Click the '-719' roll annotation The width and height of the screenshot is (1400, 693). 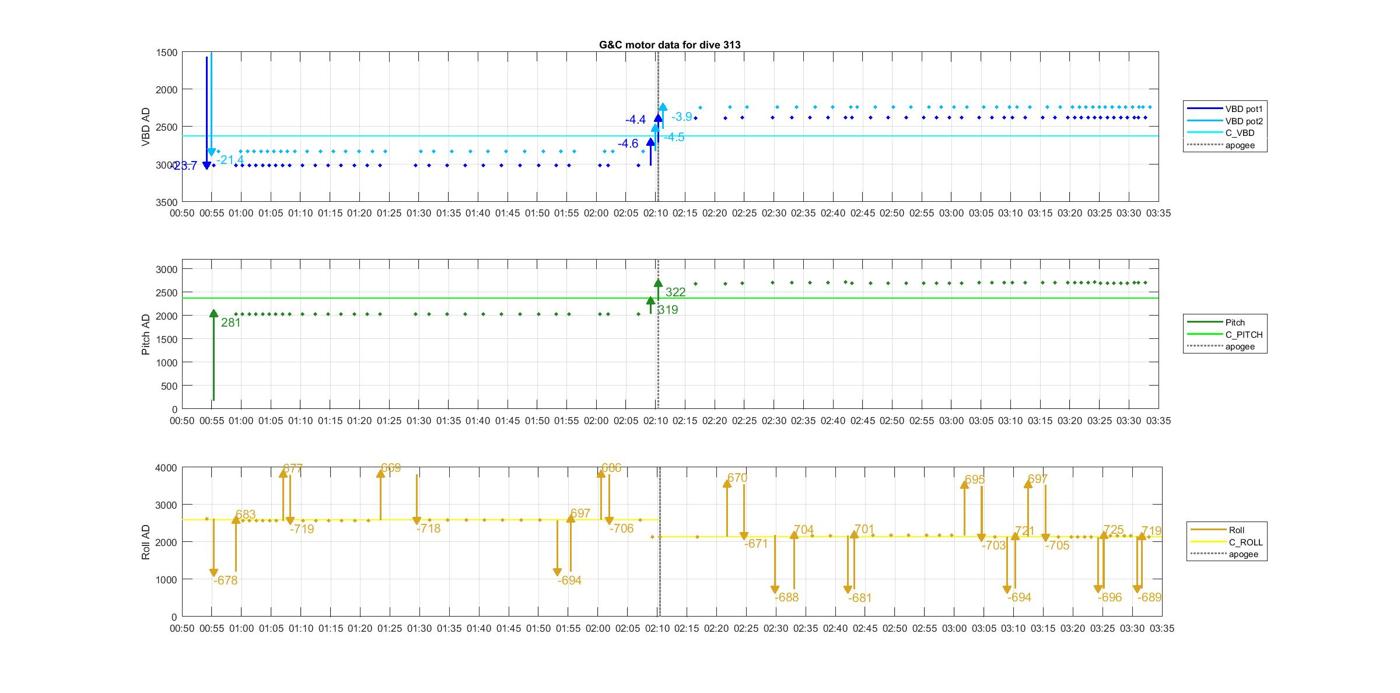(302, 529)
